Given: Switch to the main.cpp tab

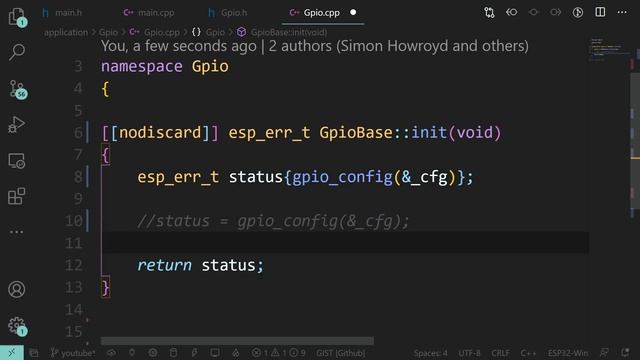Looking at the screenshot, I should pyautogui.click(x=149, y=13).
